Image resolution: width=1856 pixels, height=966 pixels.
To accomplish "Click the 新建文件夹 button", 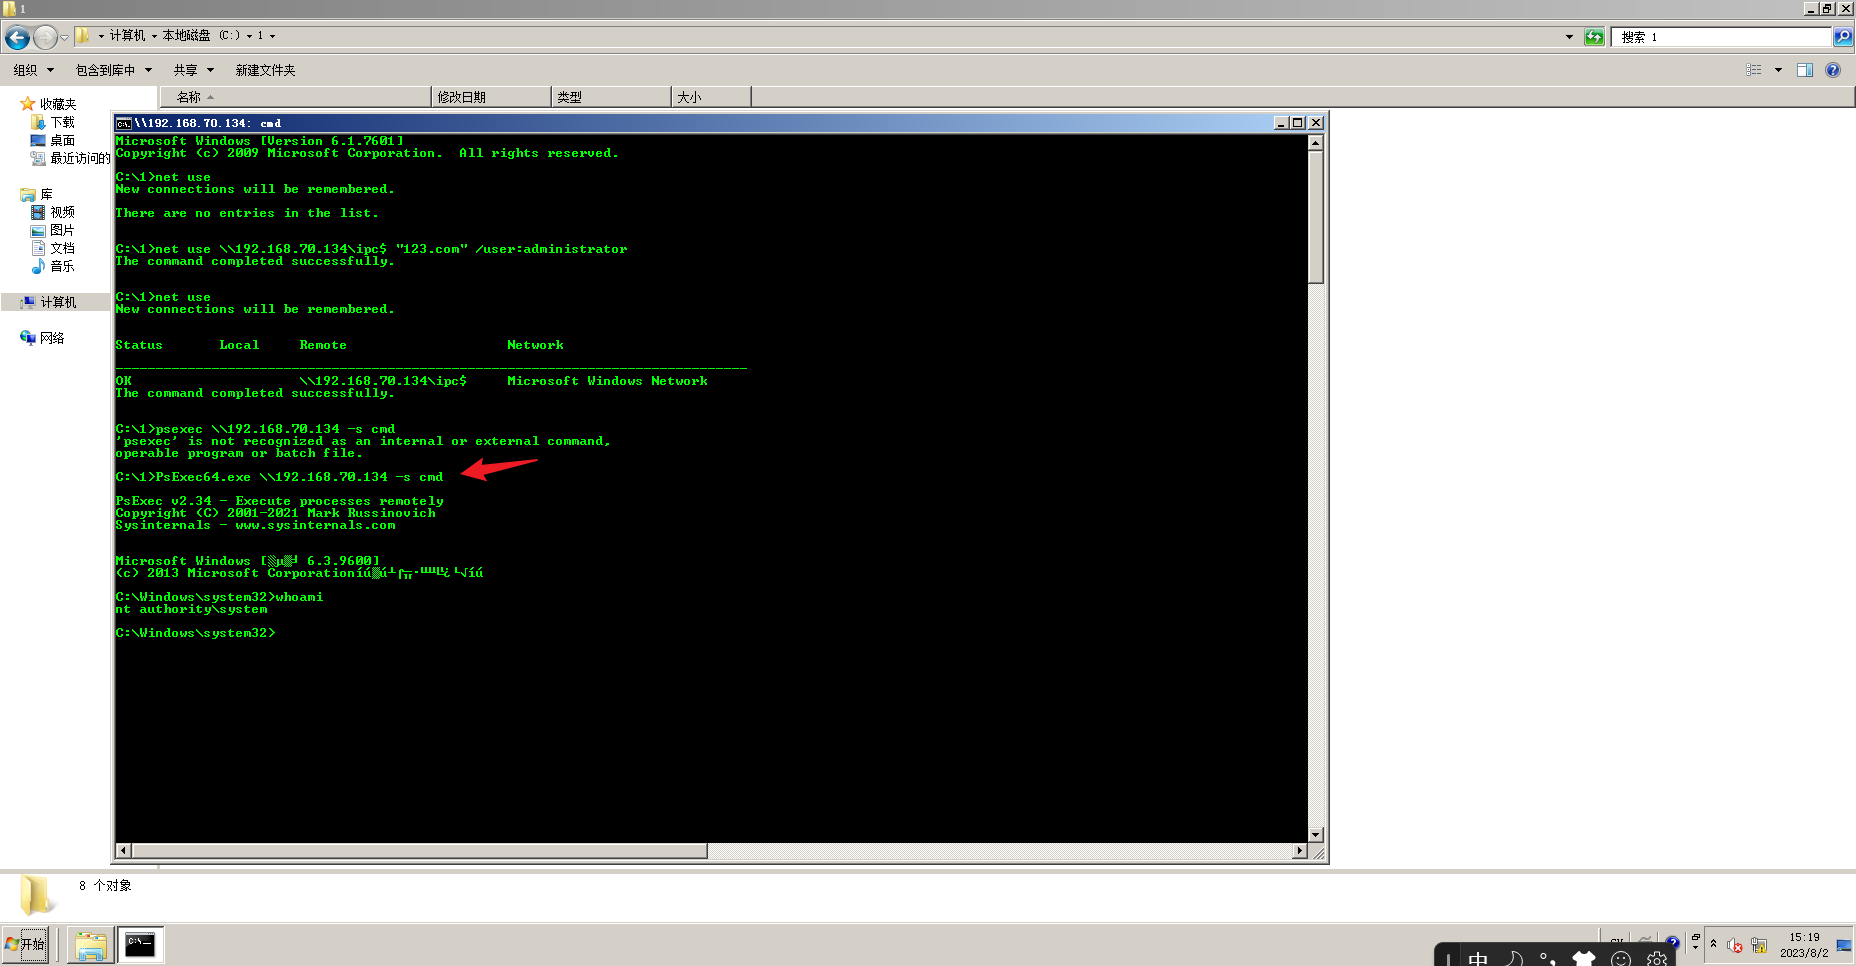I will tap(264, 69).
